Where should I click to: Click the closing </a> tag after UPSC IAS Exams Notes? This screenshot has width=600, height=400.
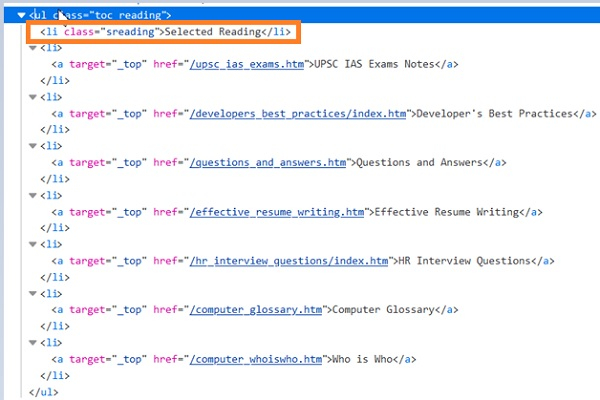[x=447, y=64]
